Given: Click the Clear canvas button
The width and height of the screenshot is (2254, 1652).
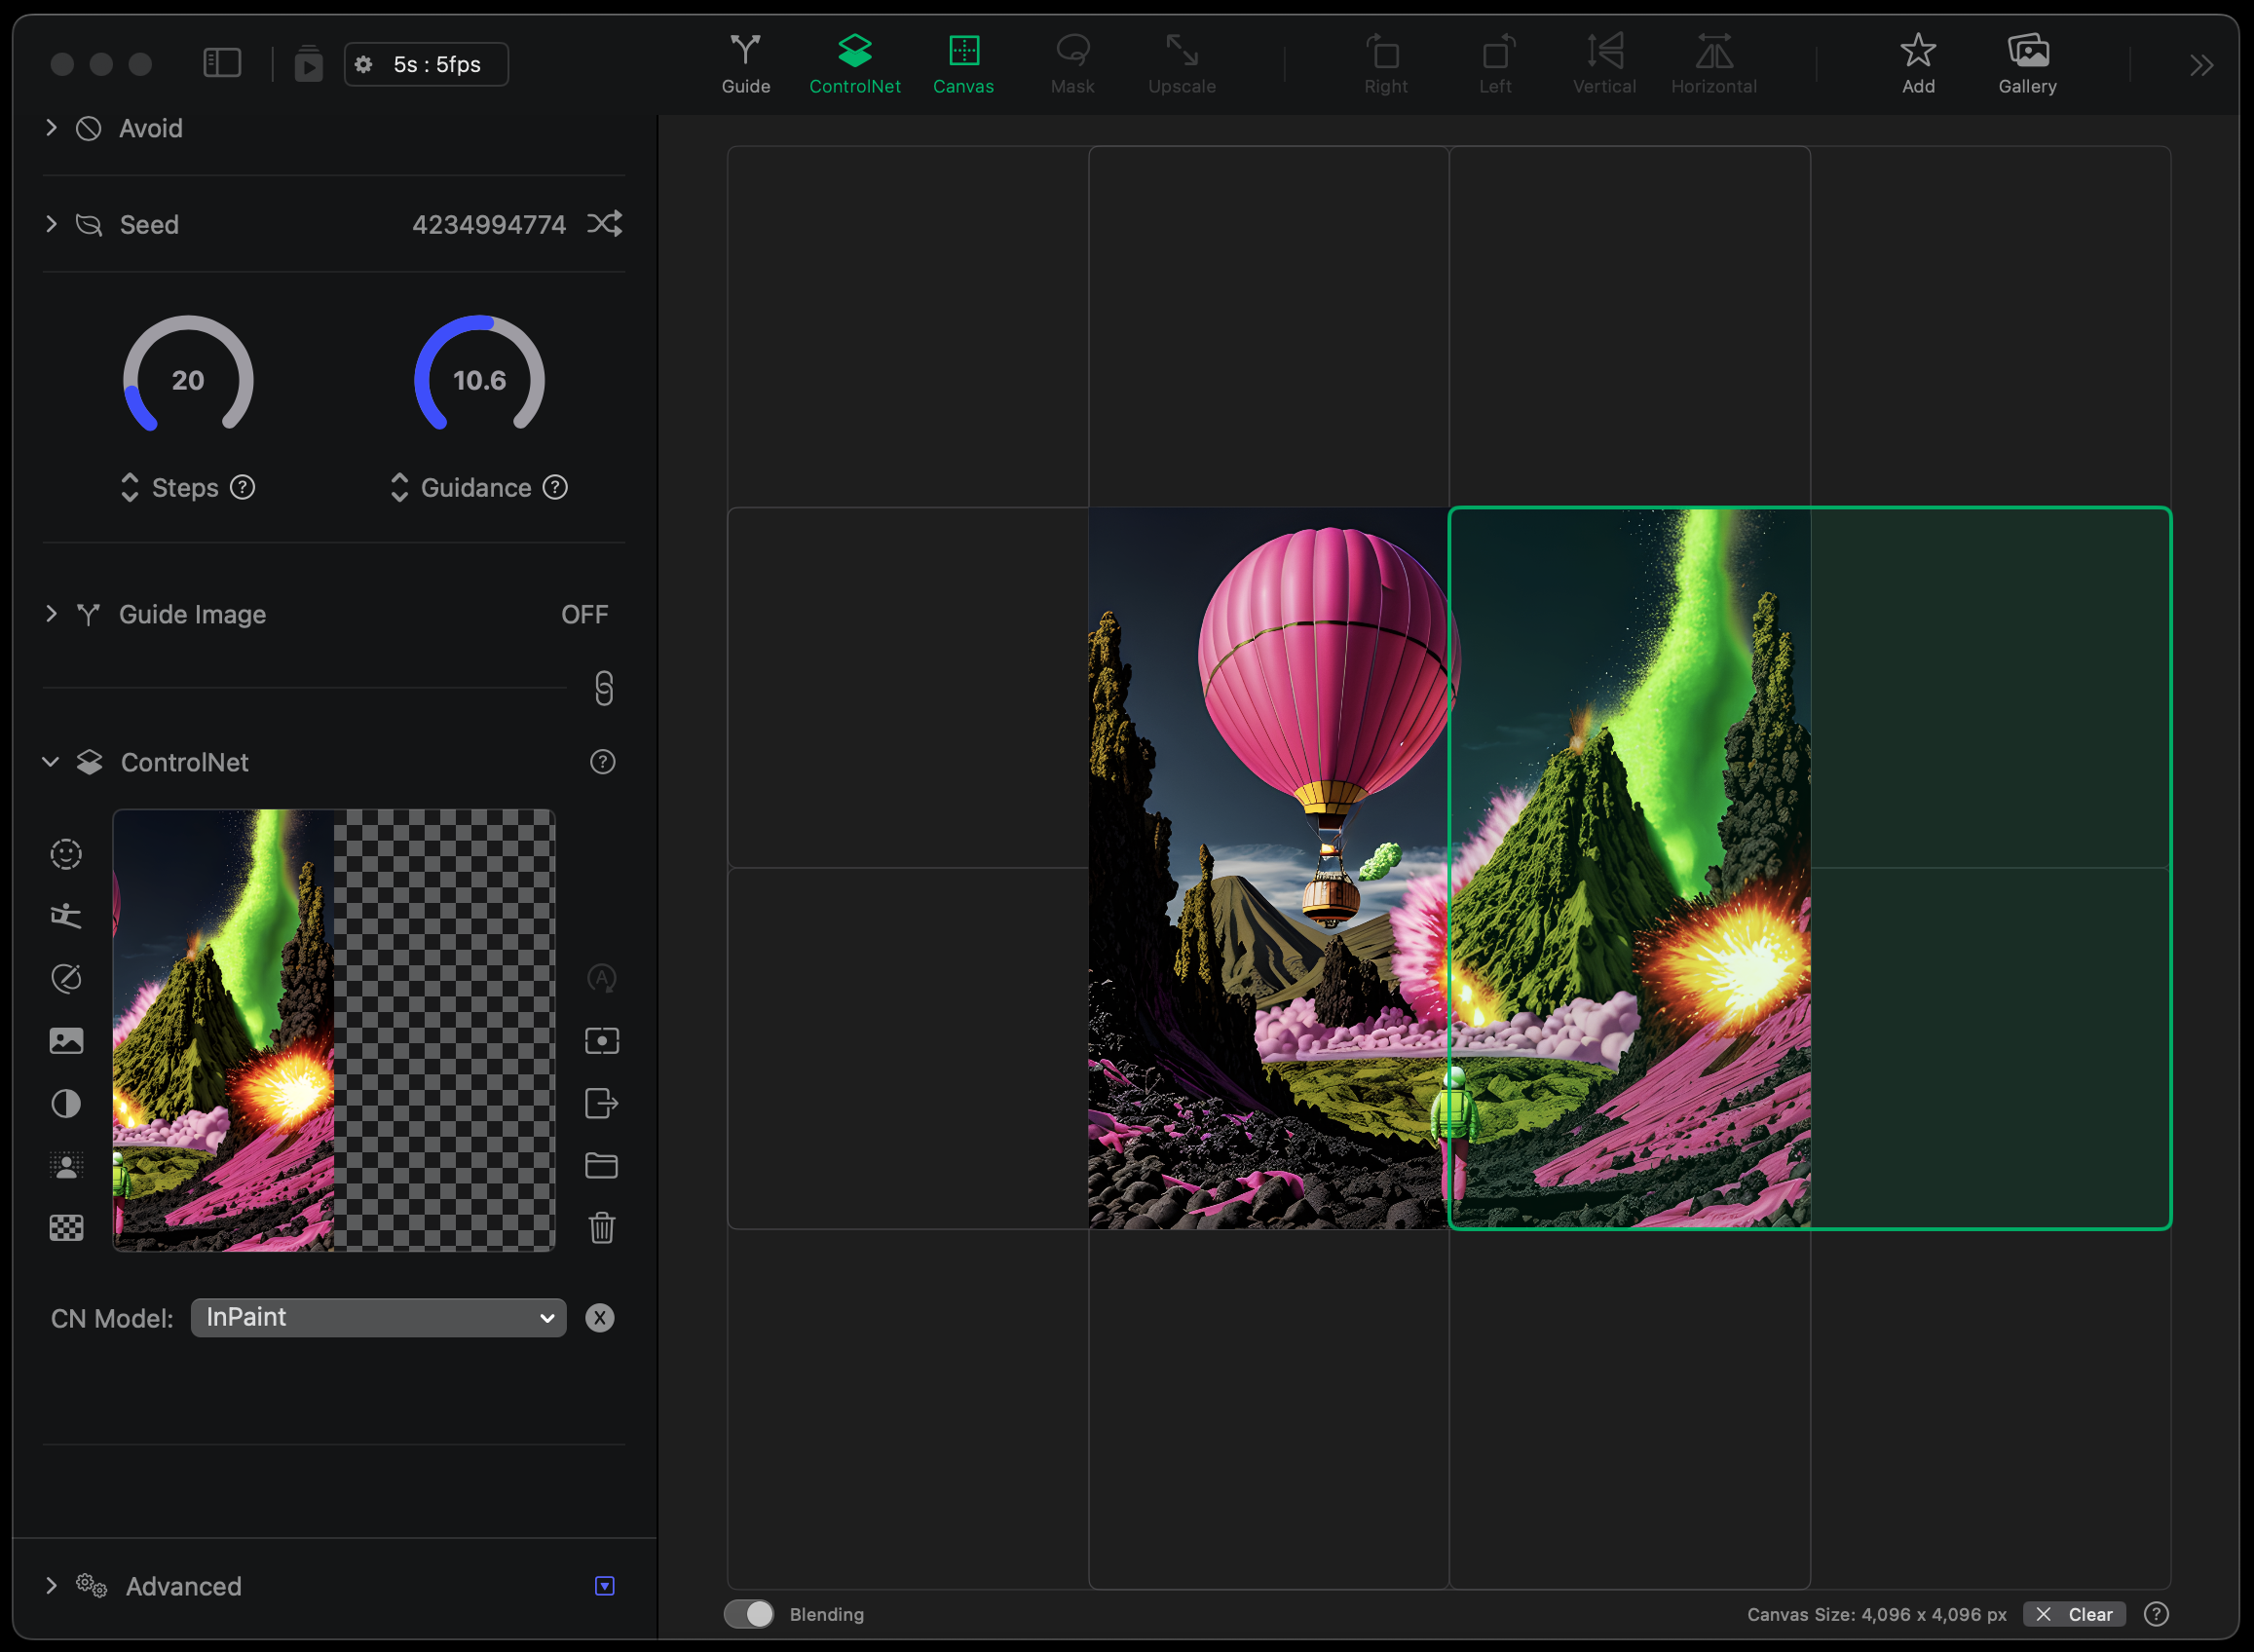Looking at the screenshot, I should pos(2075,1614).
